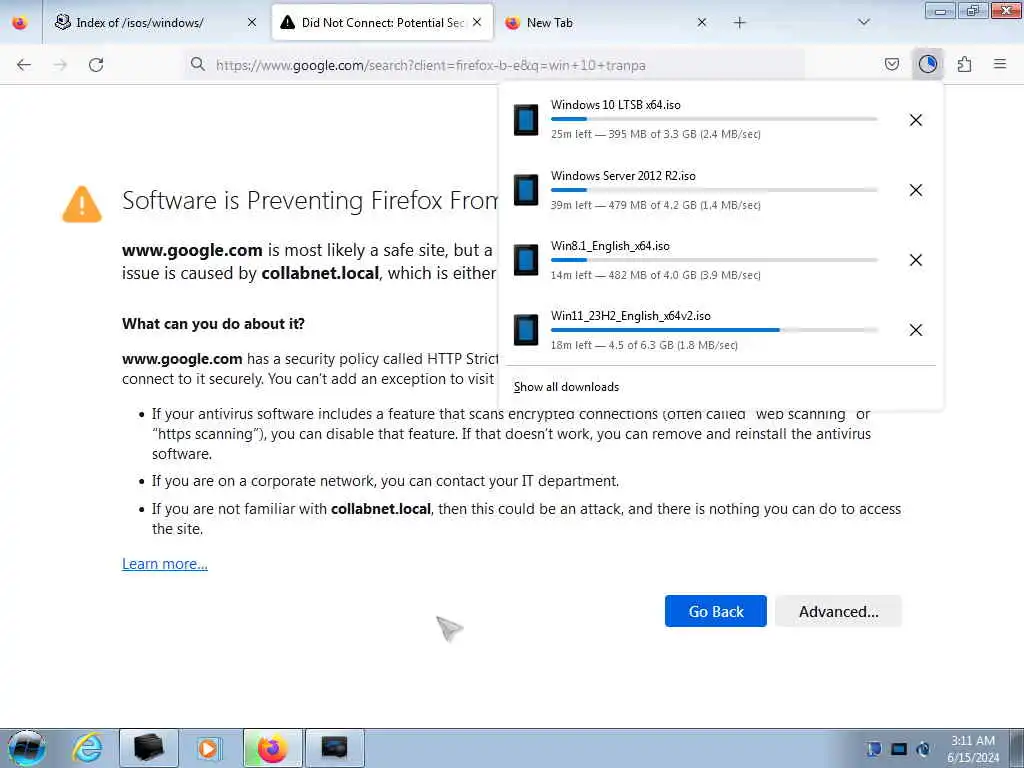Close the Did Not Connect tab

[477, 22]
